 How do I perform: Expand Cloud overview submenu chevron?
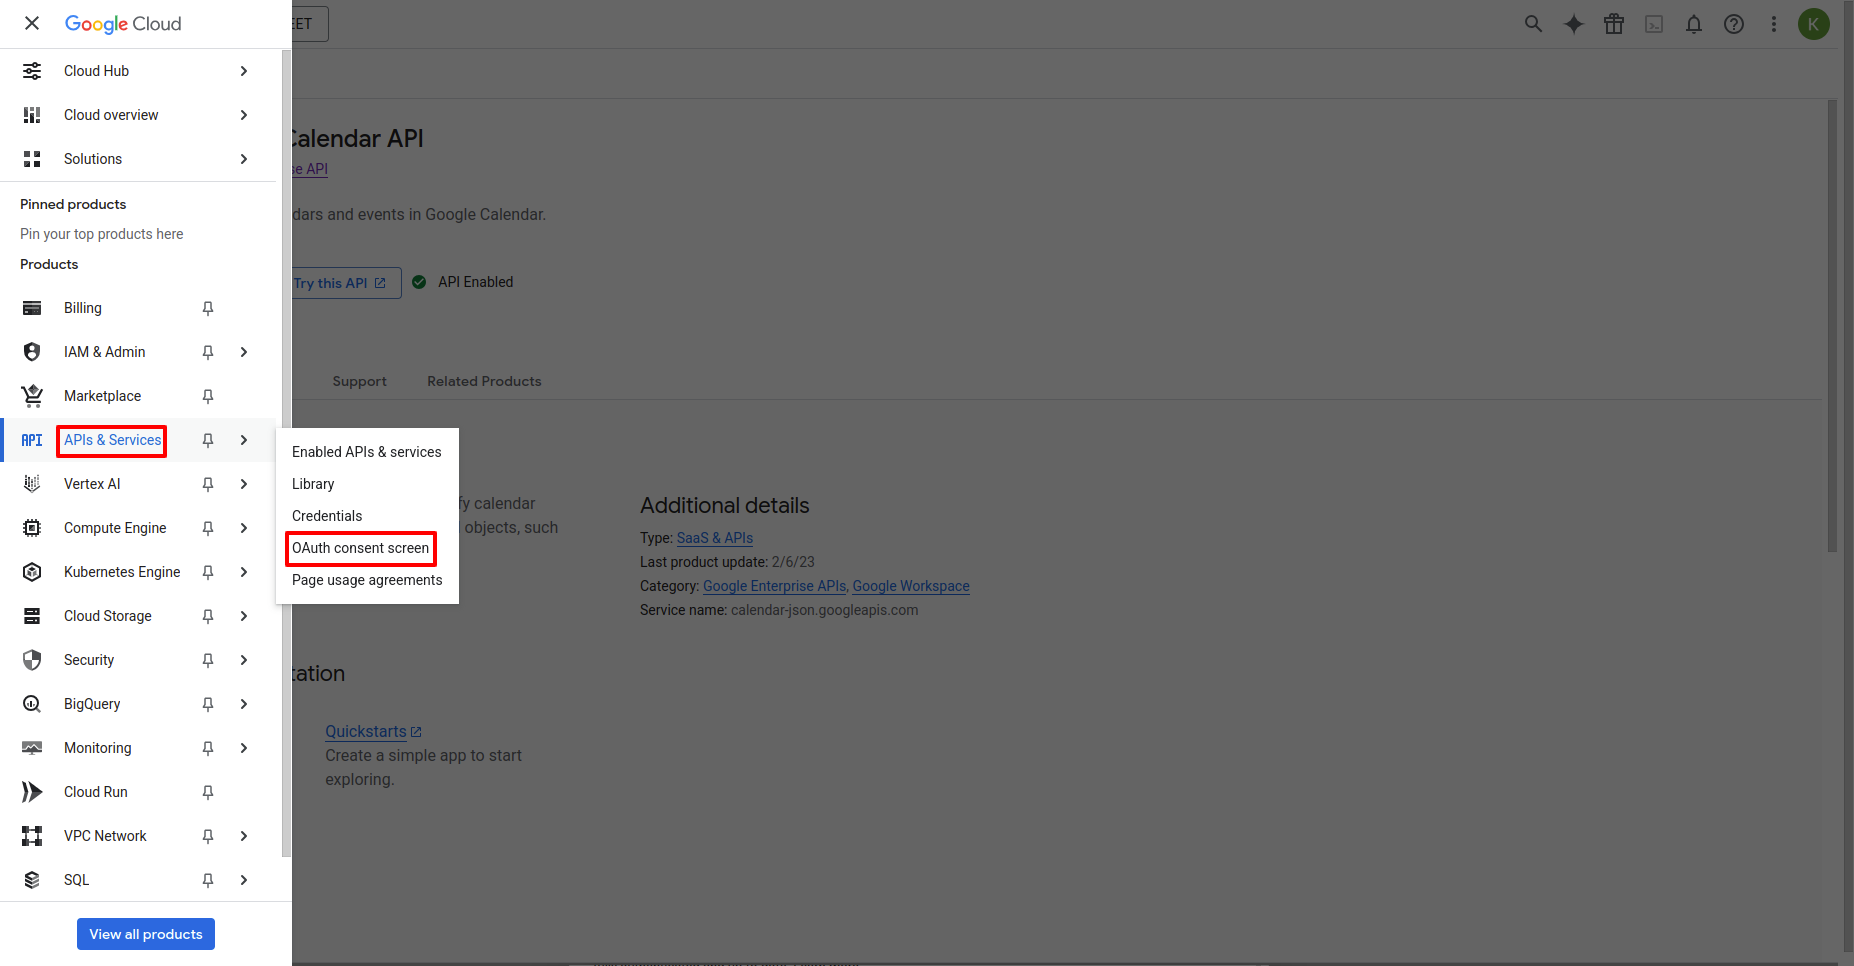point(244,115)
